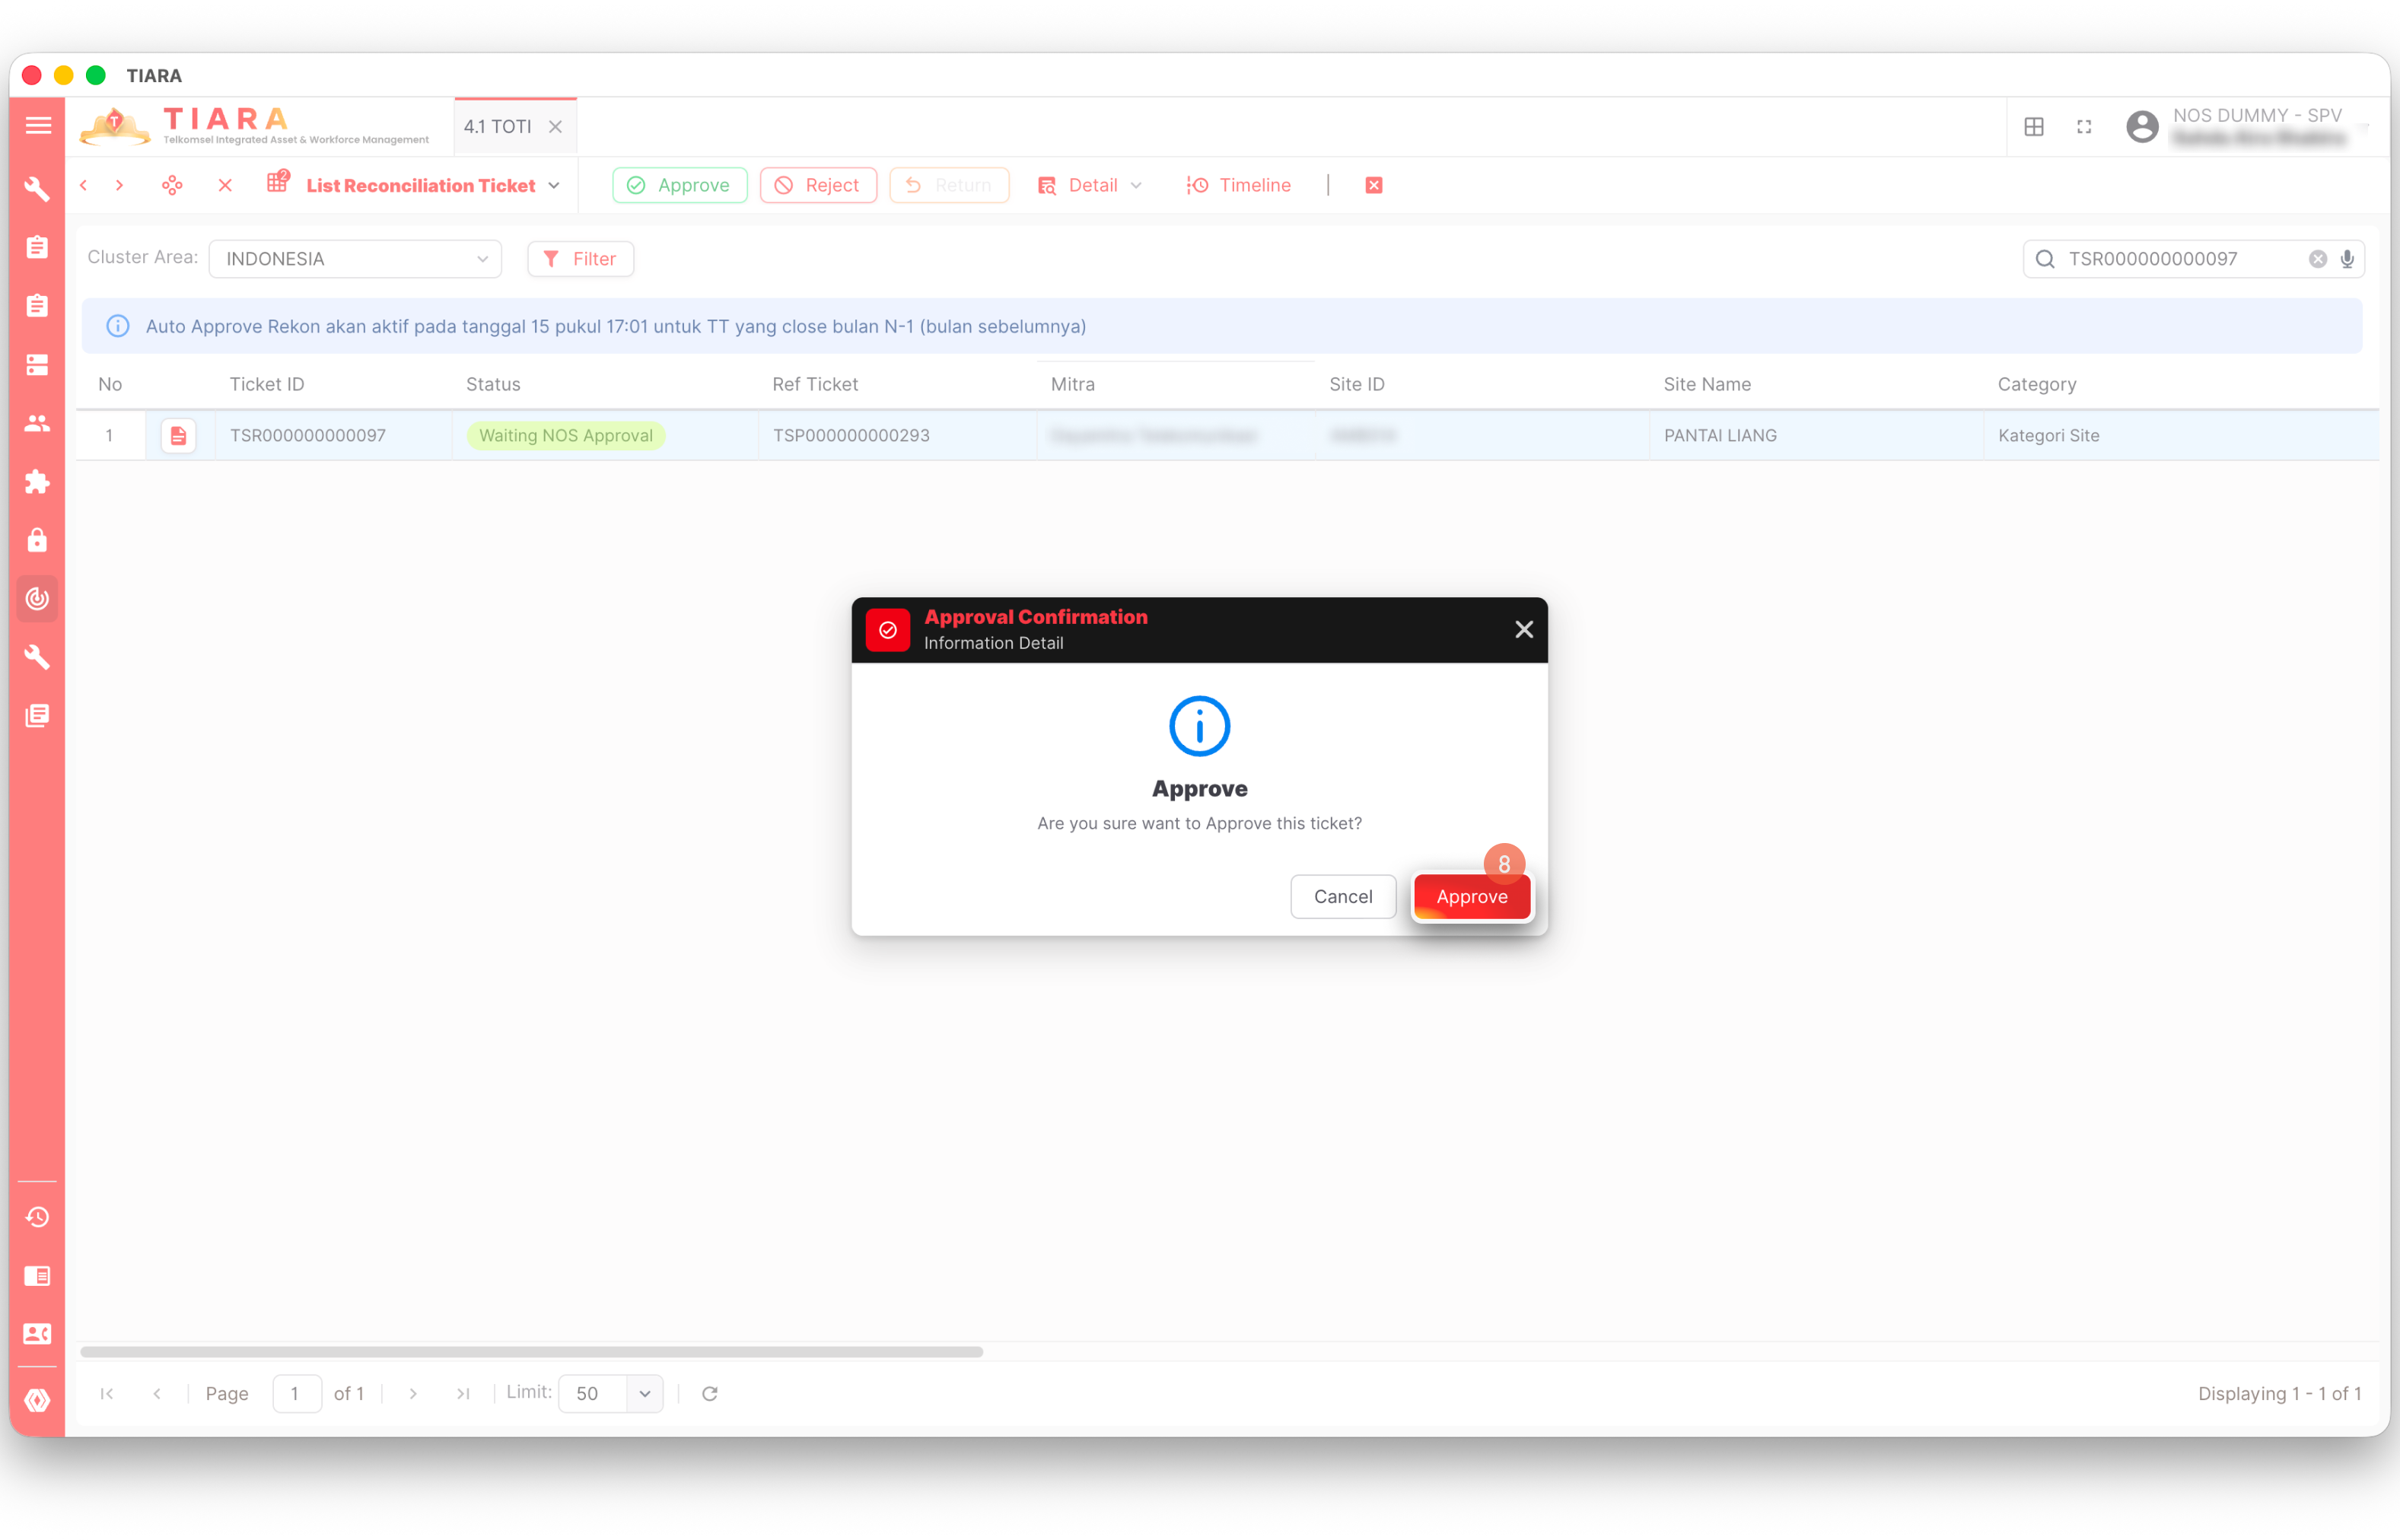Viewport: 2400px width, 1540px height.
Task: Cancel the approval confirmation dialog
Action: [1342, 897]
